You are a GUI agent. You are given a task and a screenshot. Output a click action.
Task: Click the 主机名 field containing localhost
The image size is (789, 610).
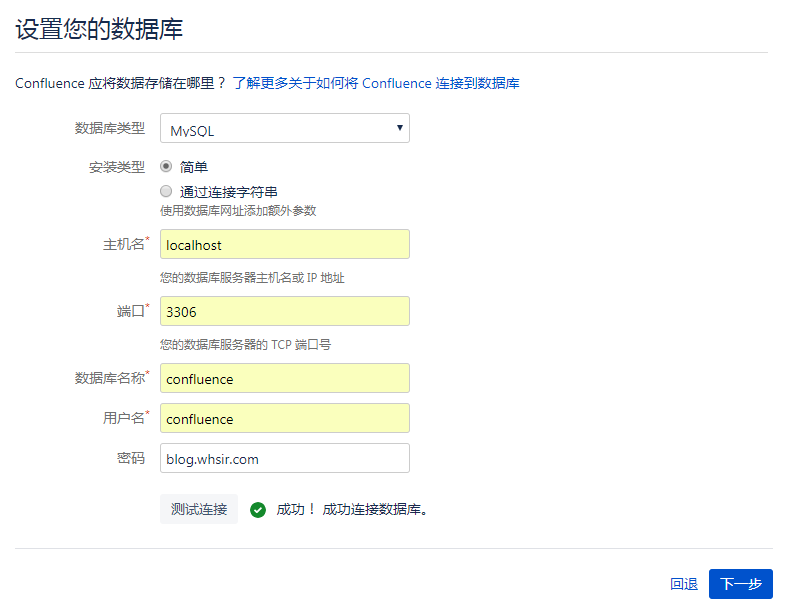coord(285,244)
